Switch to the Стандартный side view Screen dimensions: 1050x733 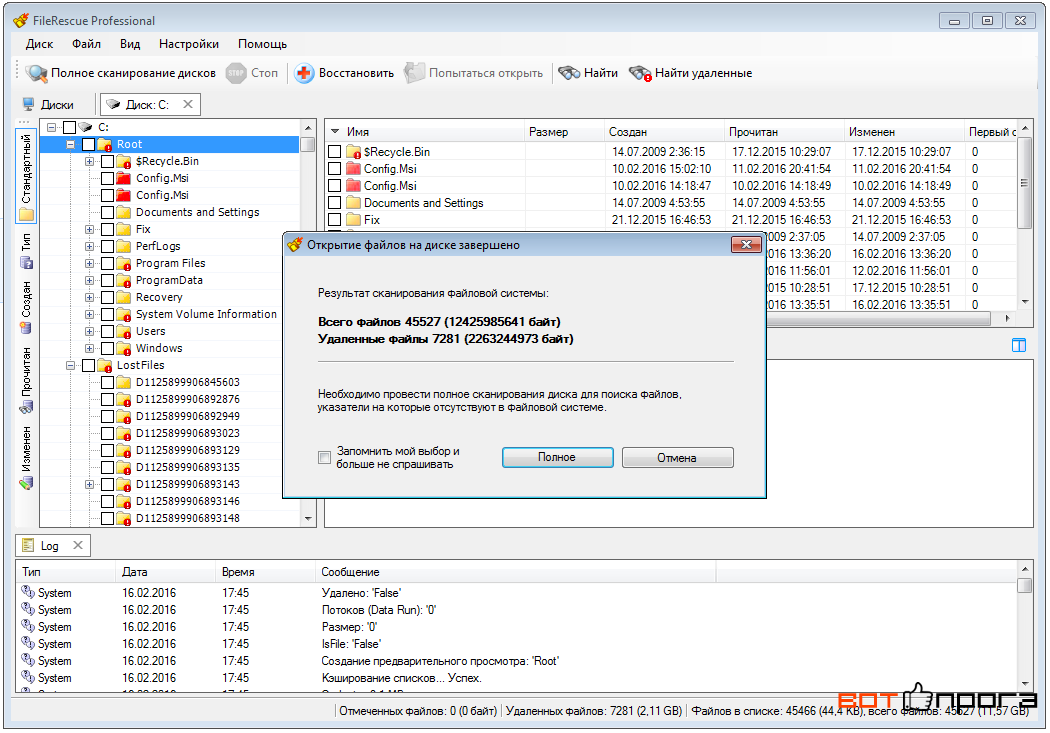tap(26, 175)
